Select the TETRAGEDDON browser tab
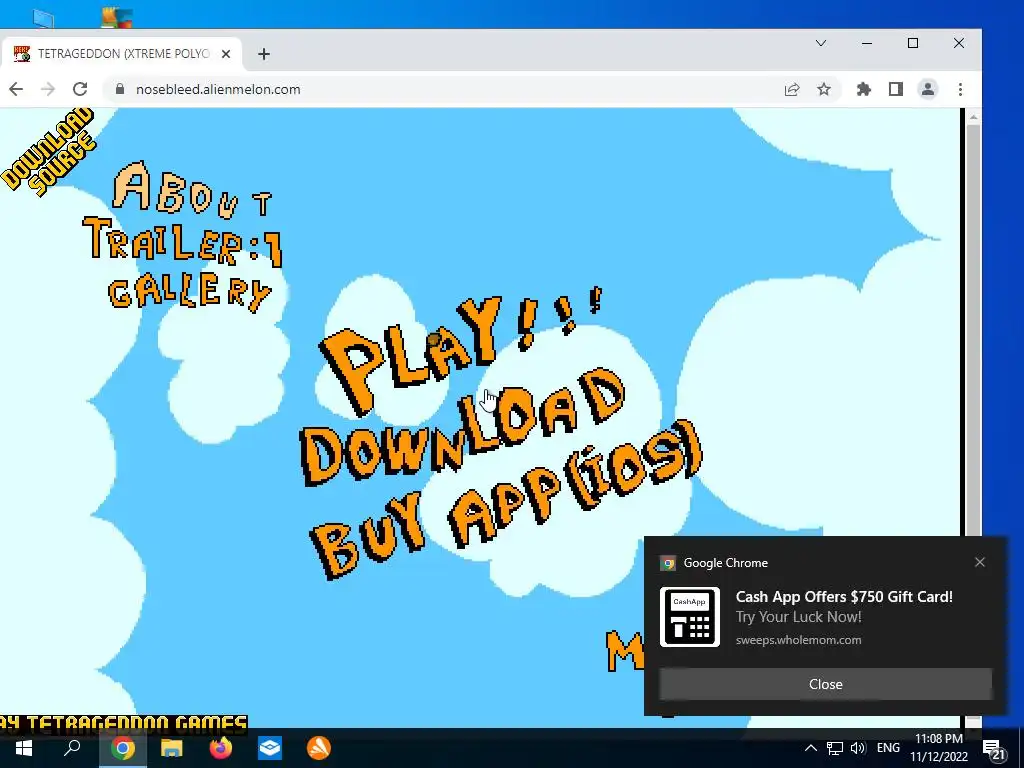This screenshot has width=1024, height=768. (x=121, y=54)
